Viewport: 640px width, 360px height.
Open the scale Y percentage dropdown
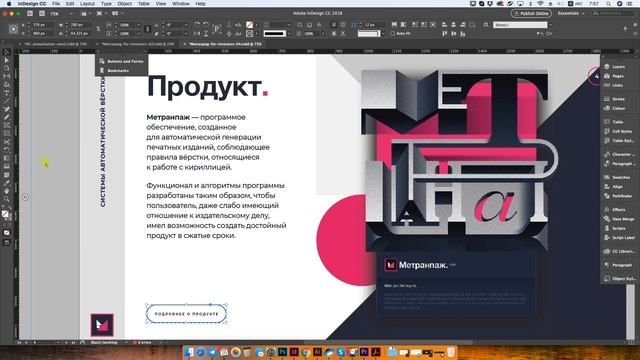[139, 33]
